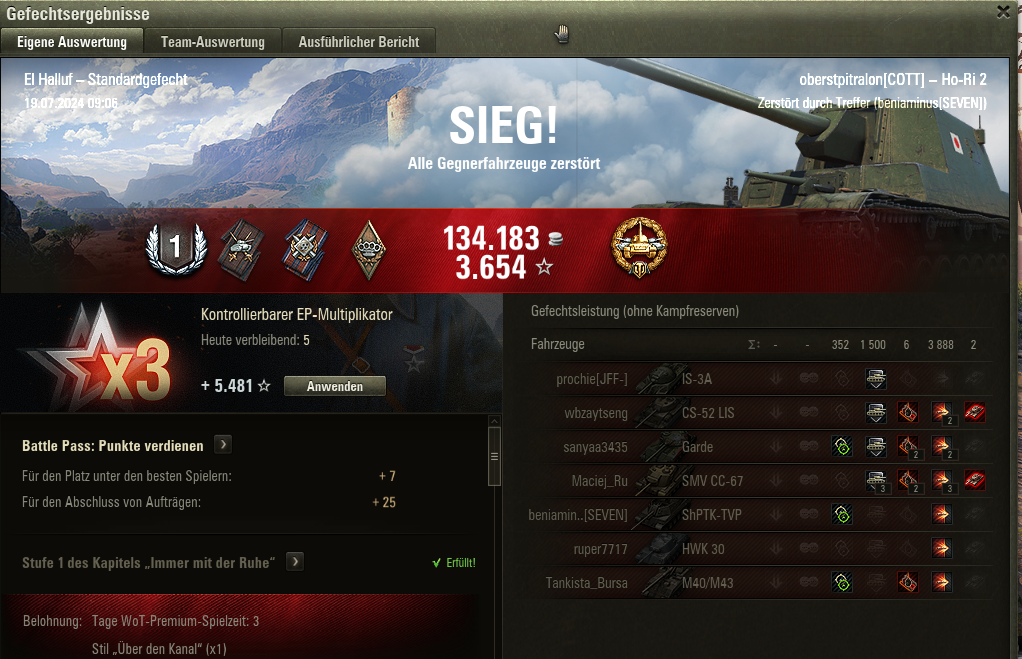Expand Stufe 1 des Kapitels arrow
Screen dimensions: 1022x659
tap(295, 561)
